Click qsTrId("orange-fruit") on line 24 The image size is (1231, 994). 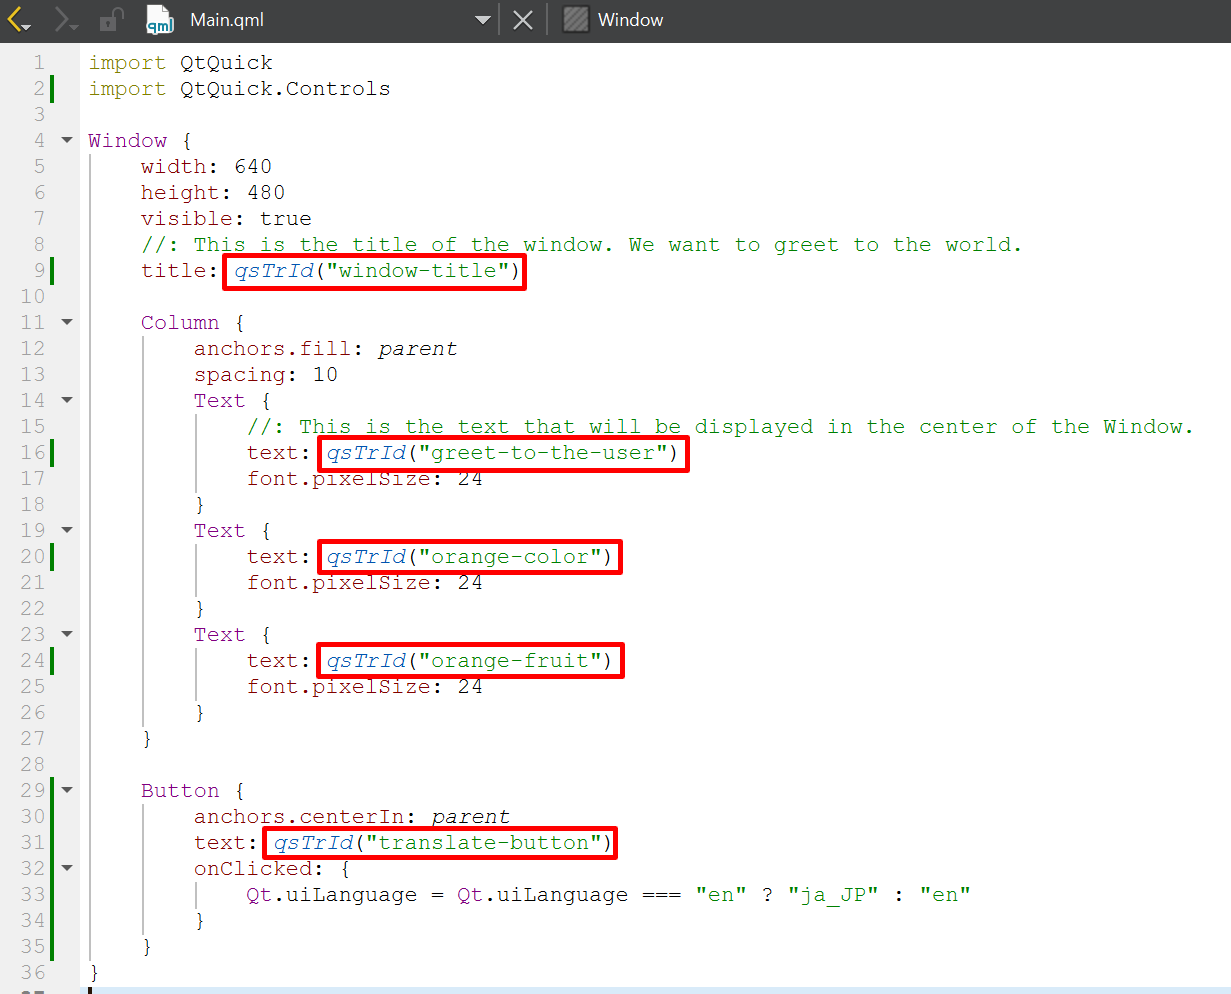[x=470, y=661]
